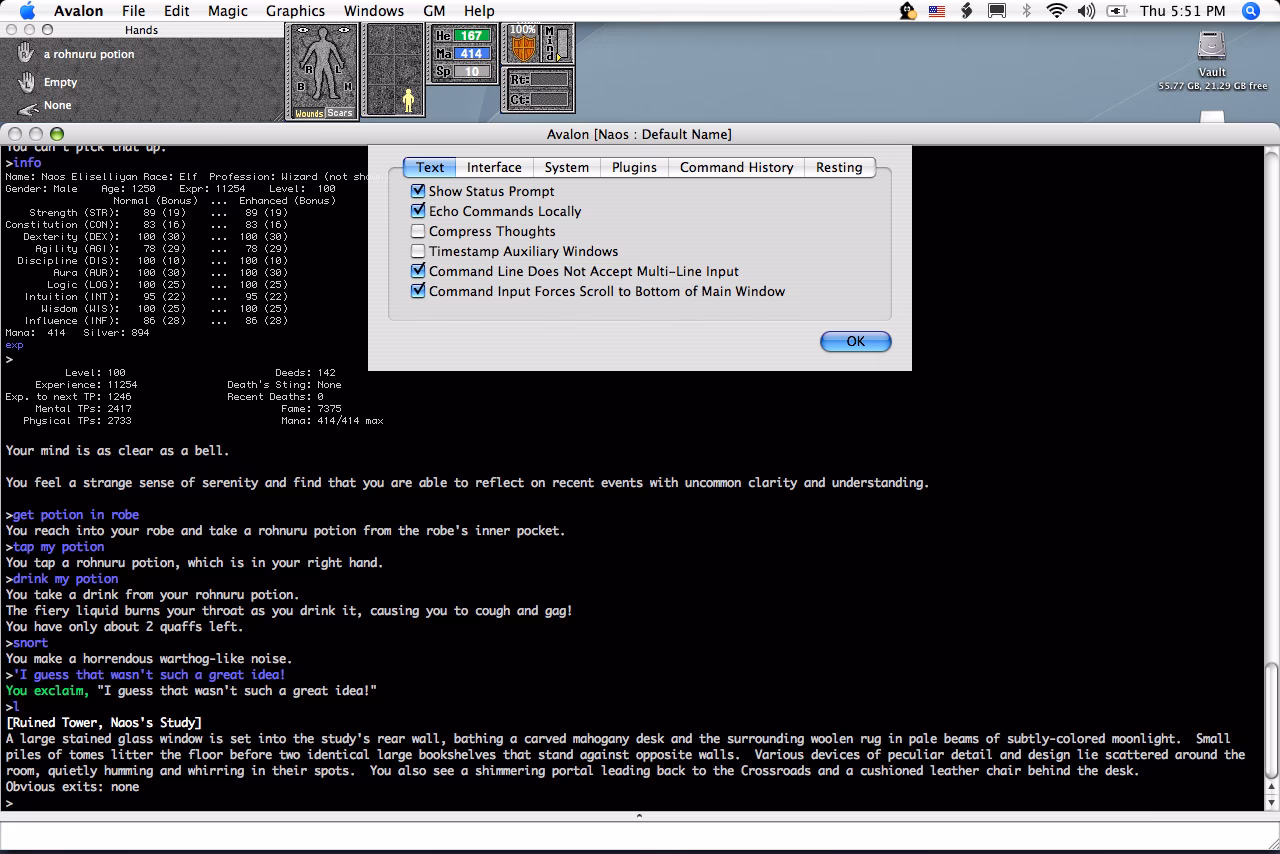Uncheck Show Status Prompt

418,191
